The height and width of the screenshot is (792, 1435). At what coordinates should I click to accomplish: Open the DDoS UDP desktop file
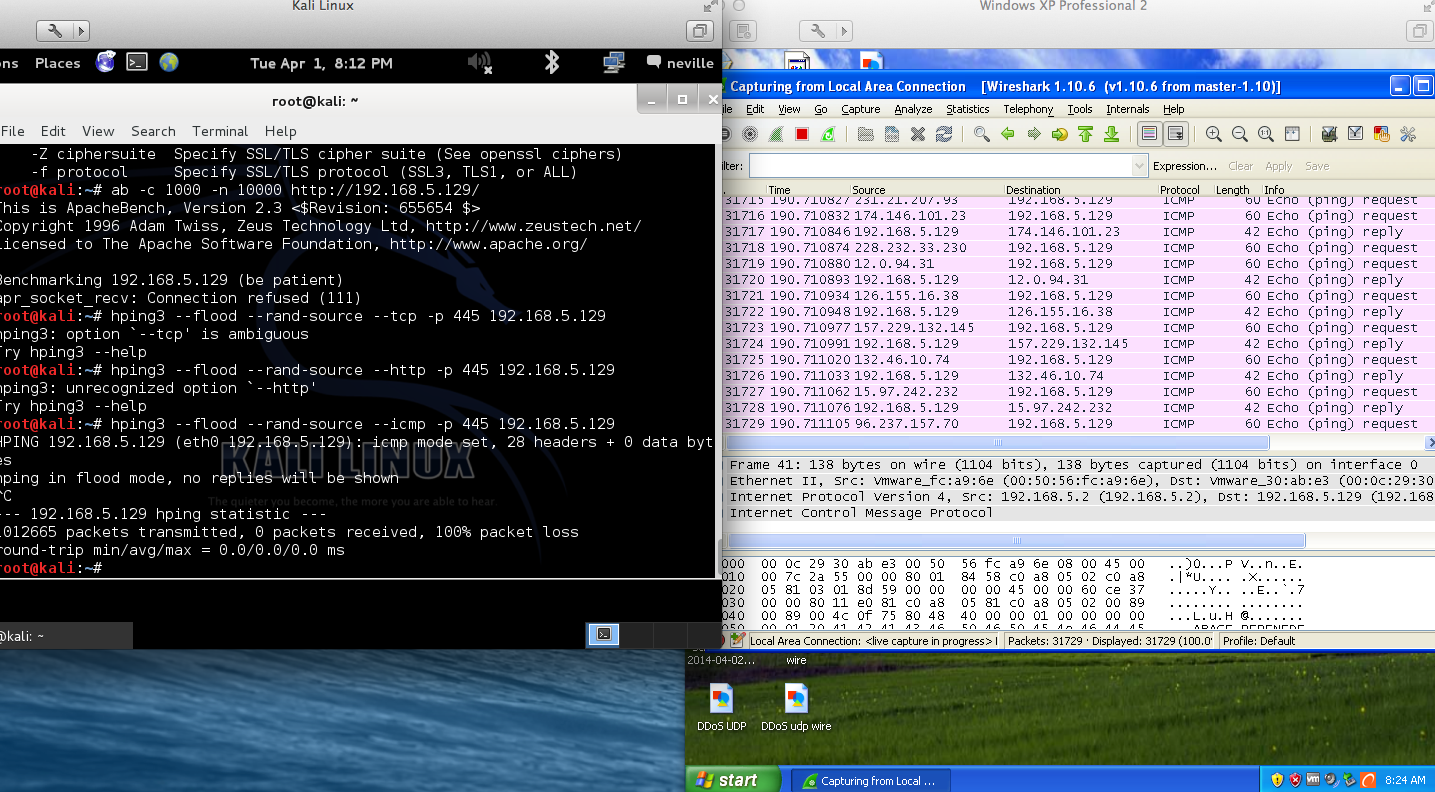click(x=721, y=705)
